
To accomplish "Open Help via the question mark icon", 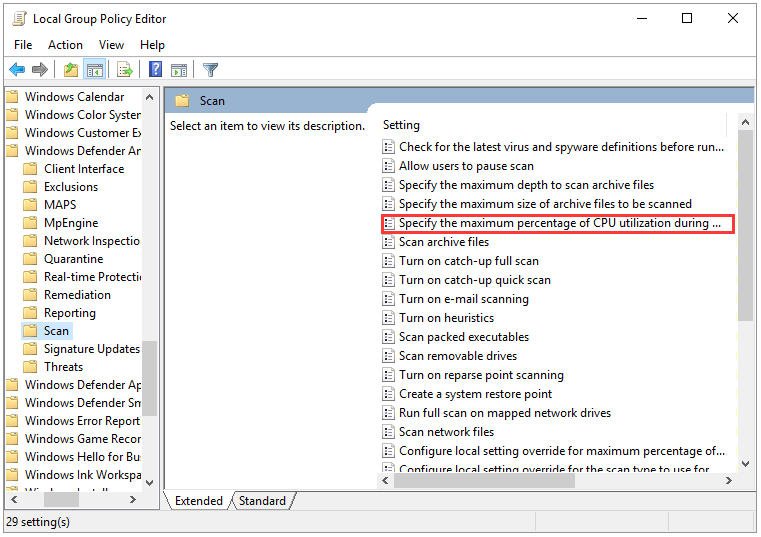I will [155, 69].
